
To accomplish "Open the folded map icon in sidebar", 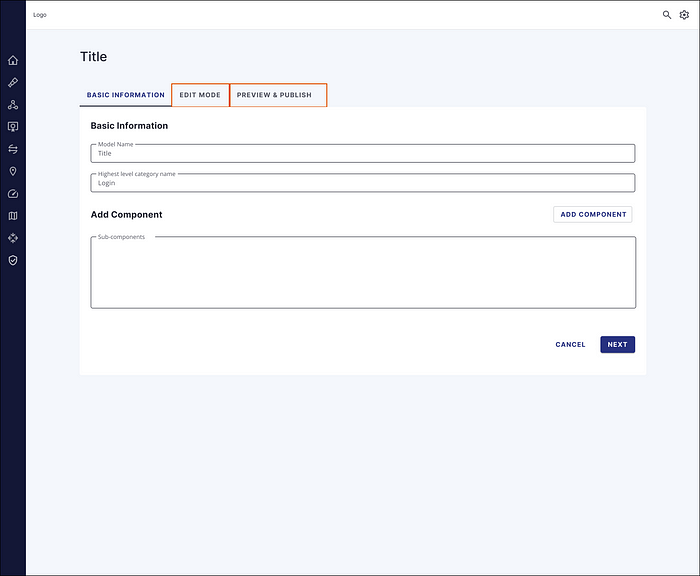I will click(13, 216).
